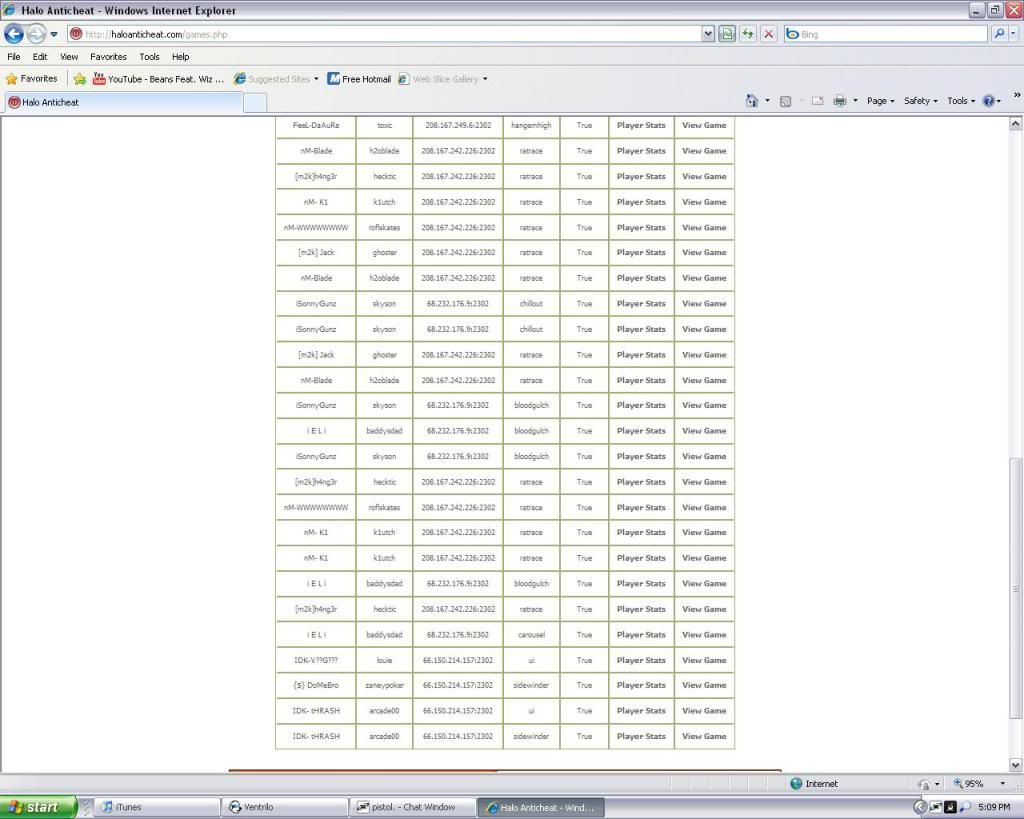Click the Compatibility View icon

pyautogui.click(x=727, y=34)
